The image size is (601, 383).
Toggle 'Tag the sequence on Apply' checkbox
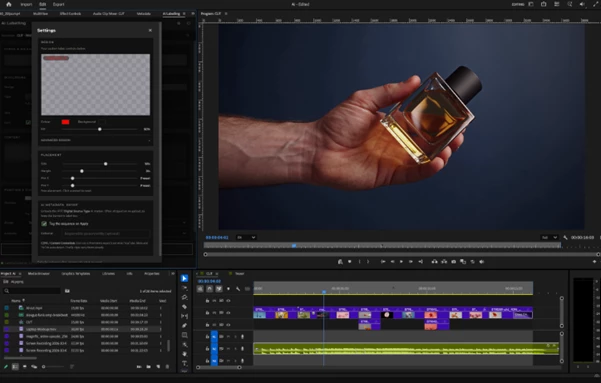coord(44,224)
